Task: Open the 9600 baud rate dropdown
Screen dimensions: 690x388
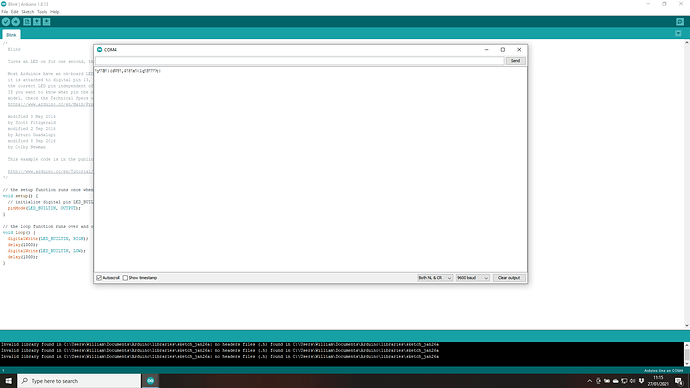Action: pos(472,278)
